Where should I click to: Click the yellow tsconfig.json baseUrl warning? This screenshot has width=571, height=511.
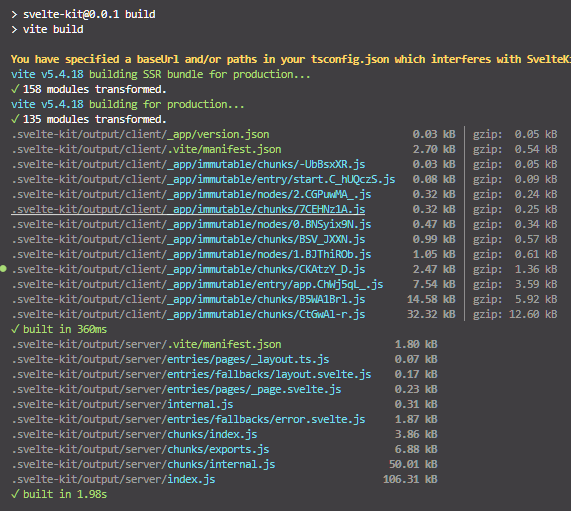[x=291, y=59]
